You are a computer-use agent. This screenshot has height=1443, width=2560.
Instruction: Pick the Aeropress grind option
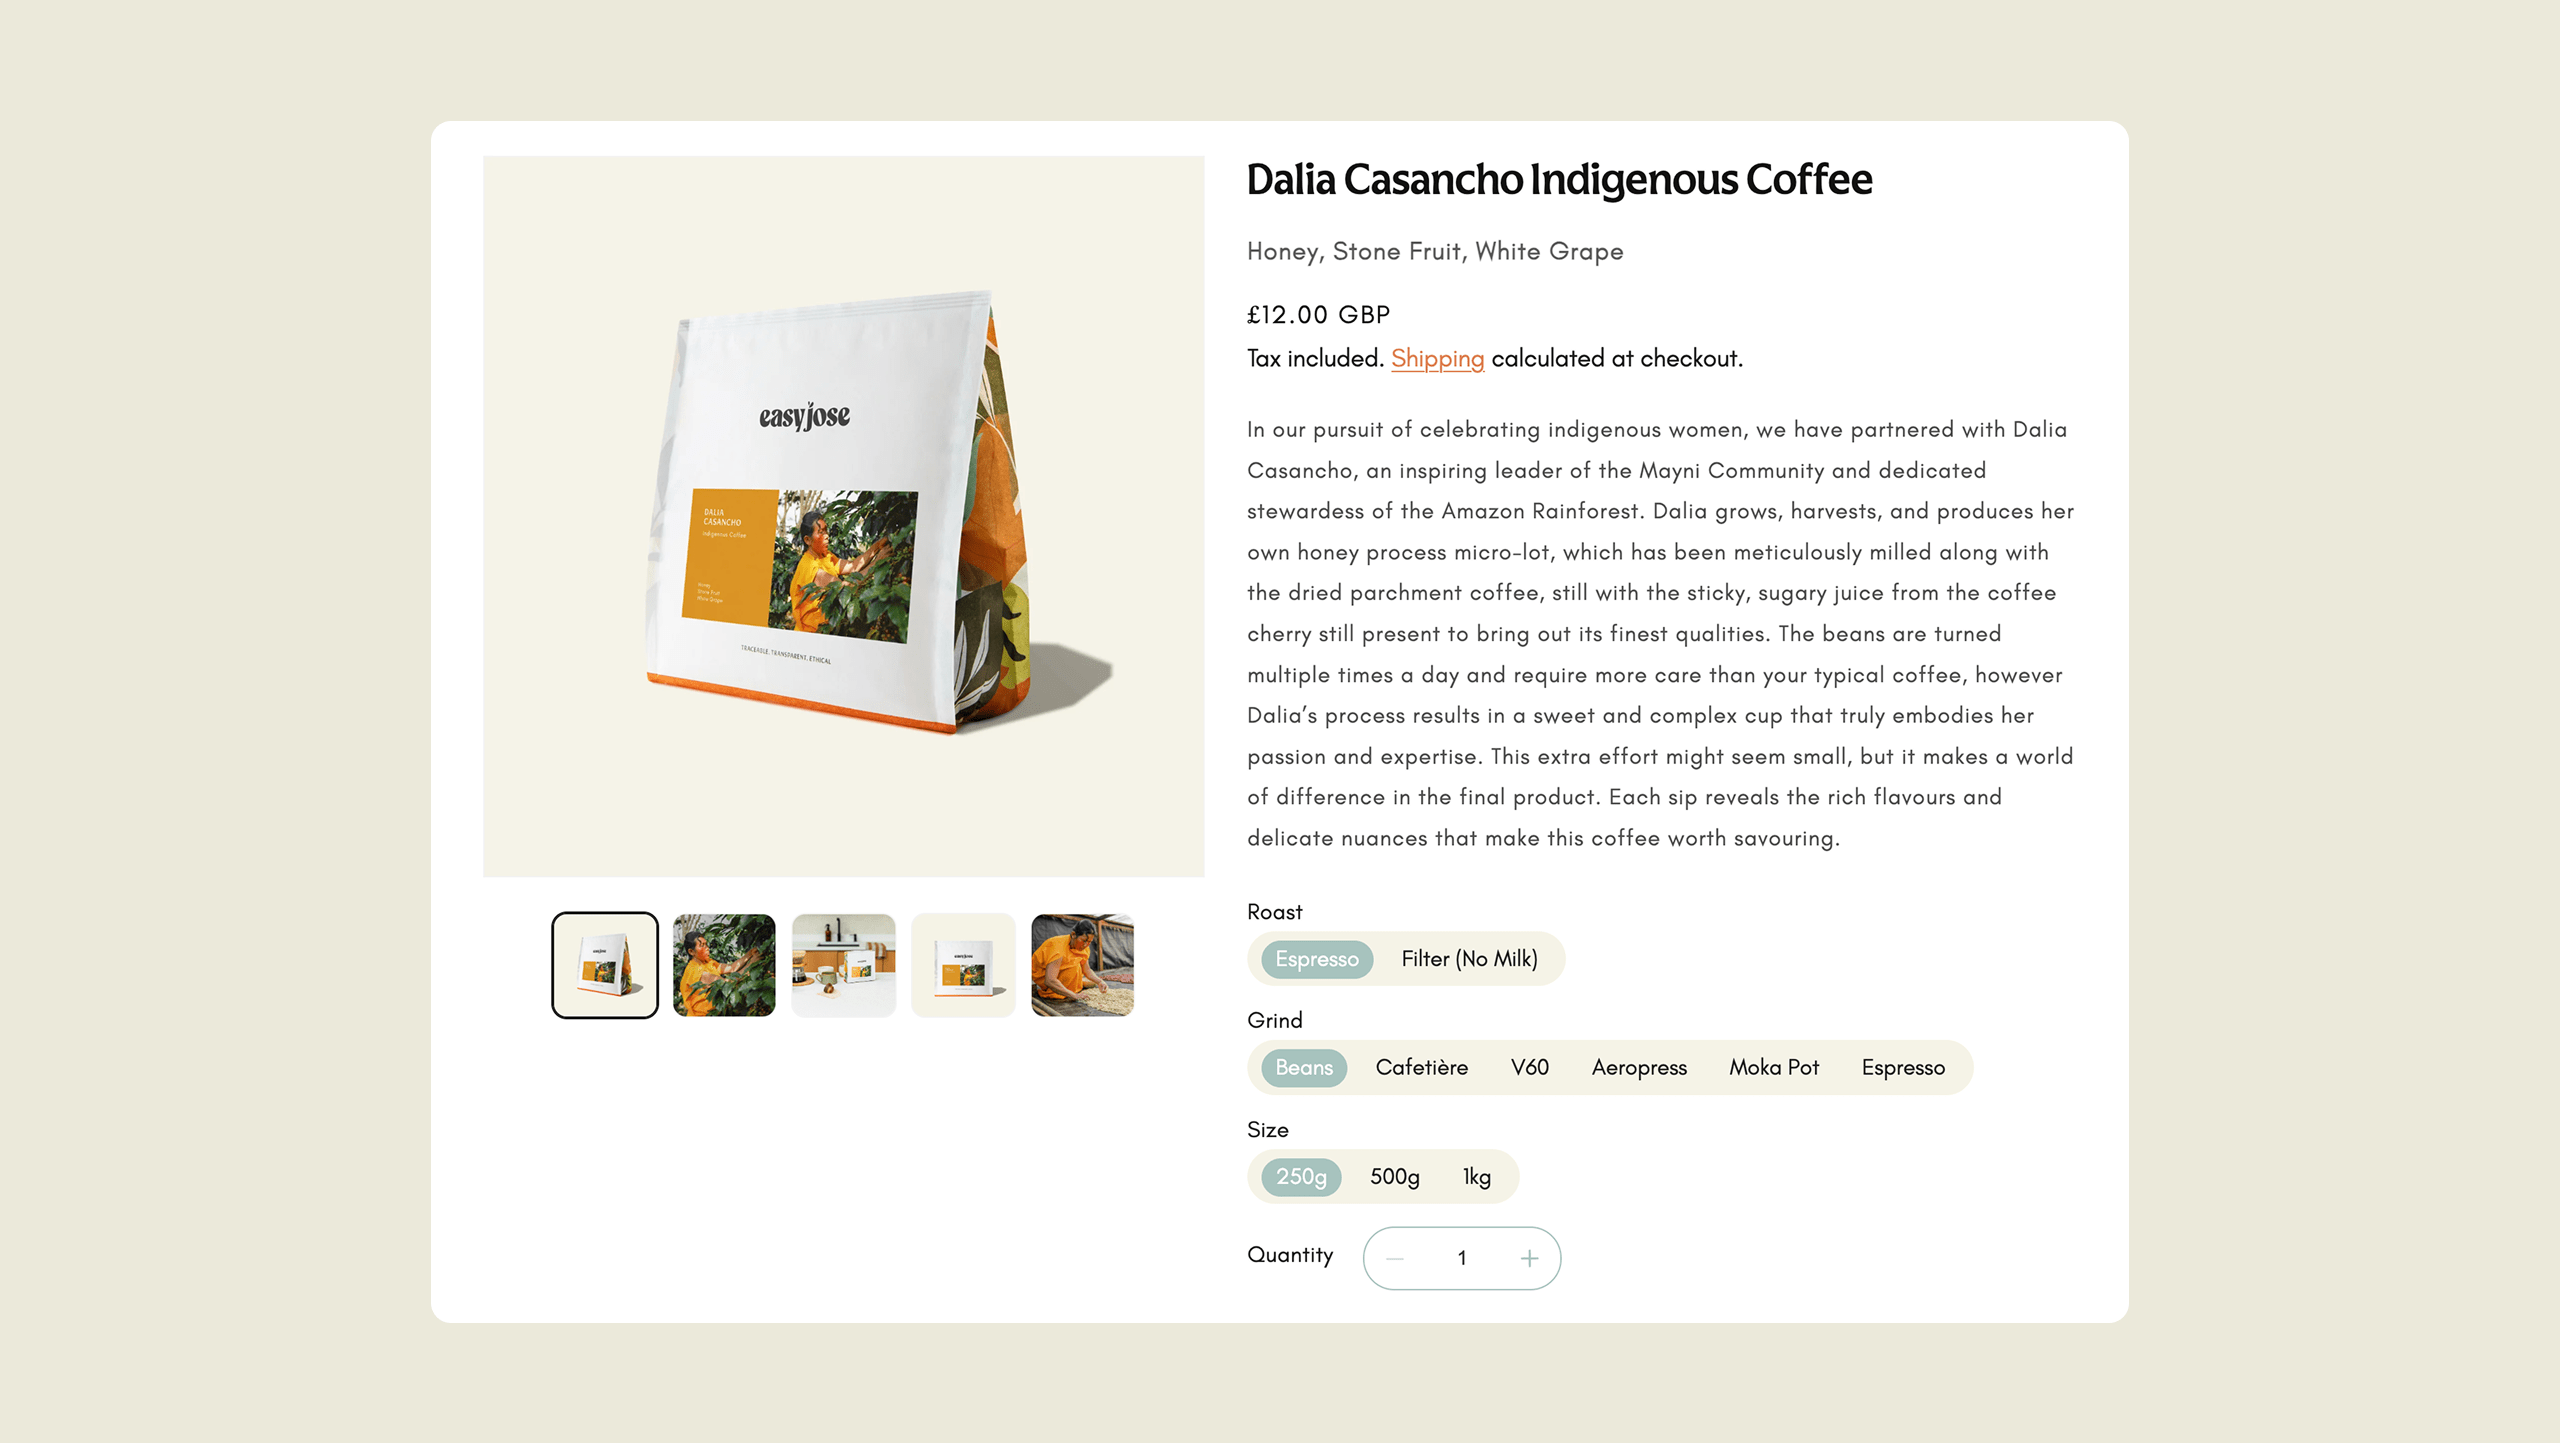pos(1638,1067)
